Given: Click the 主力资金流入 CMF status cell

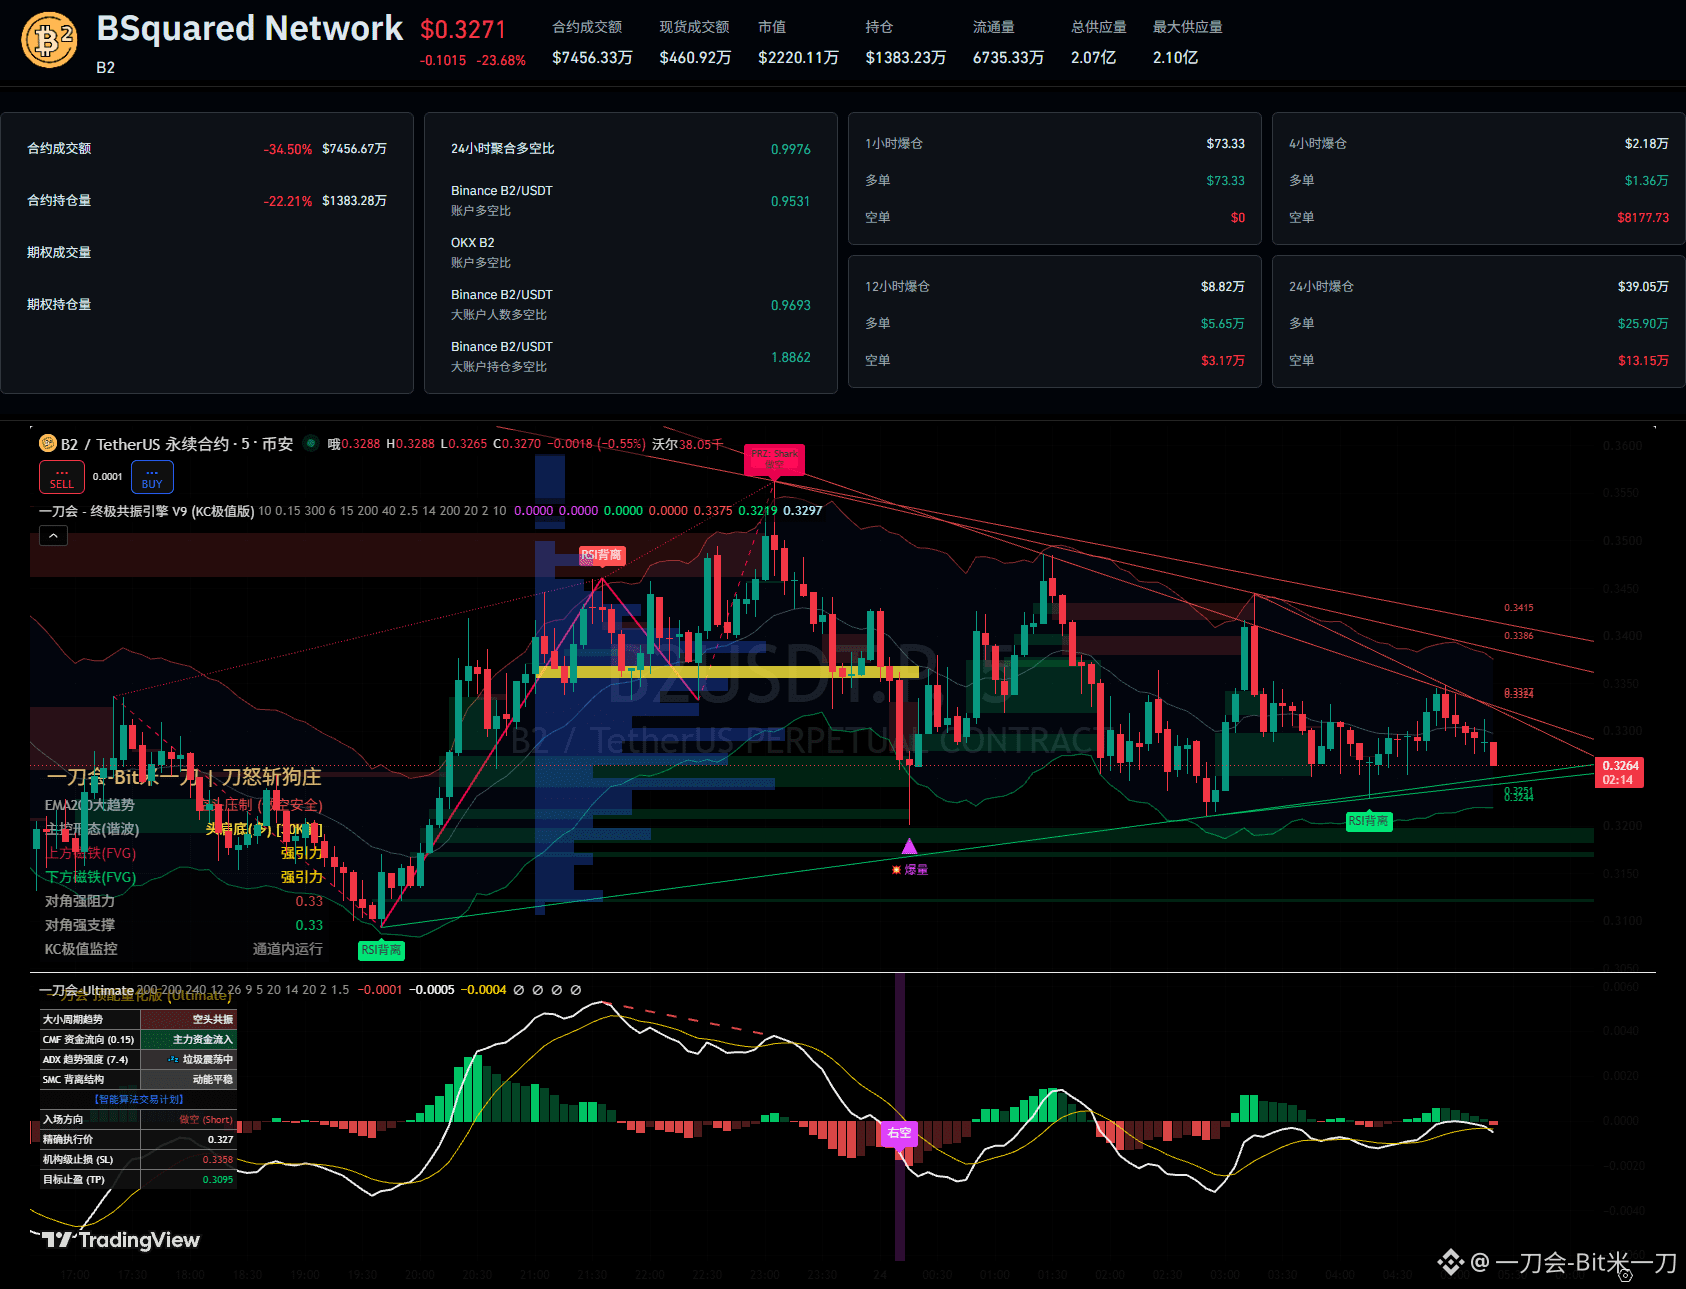Looking at the screenshot, I should (189, 1039).
